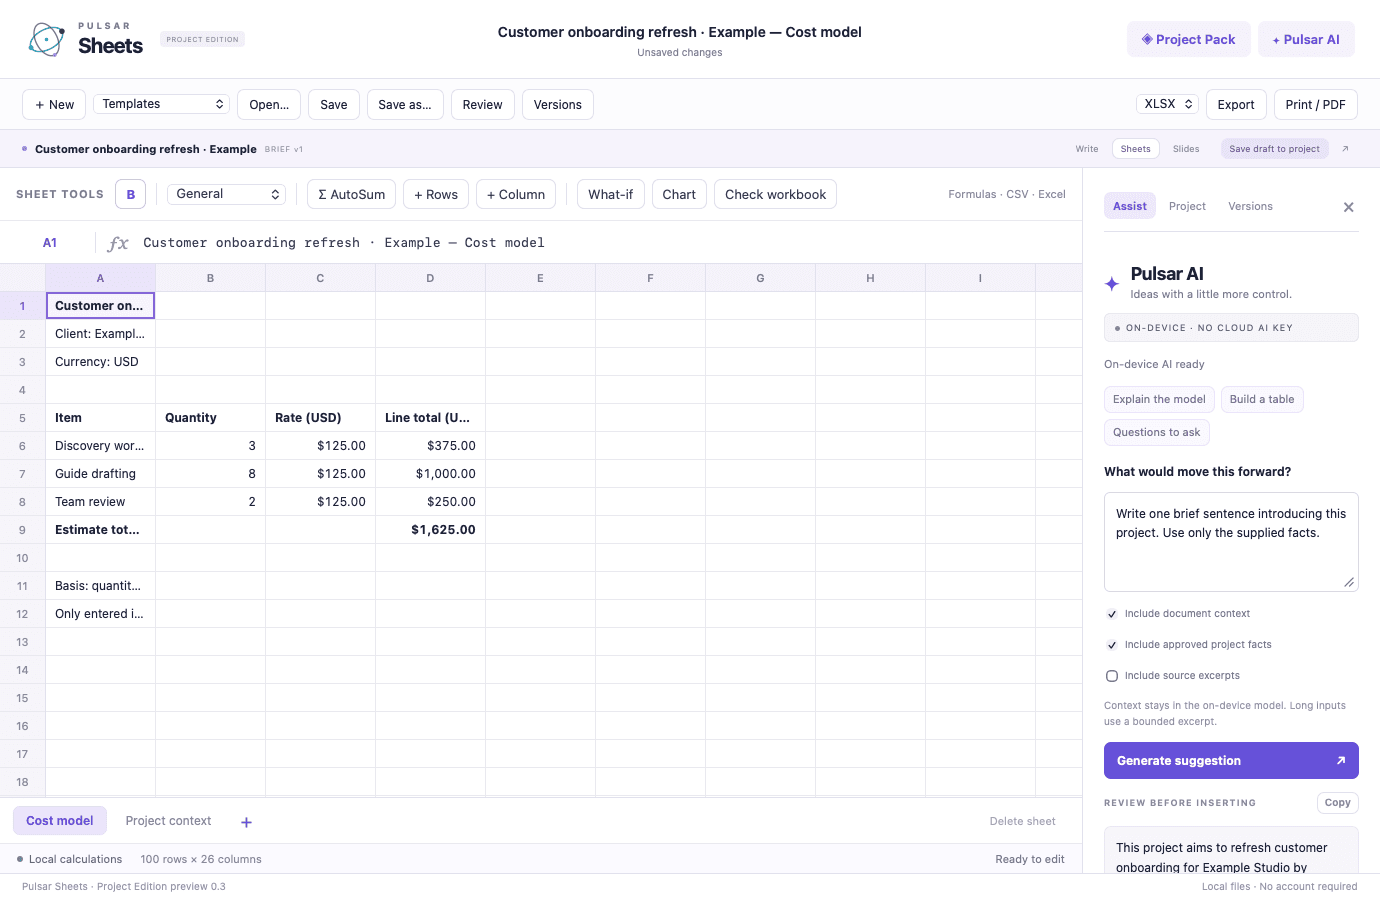Expand the General number format dropdown
1380x900 pixels.
click(x=227, y=194)
